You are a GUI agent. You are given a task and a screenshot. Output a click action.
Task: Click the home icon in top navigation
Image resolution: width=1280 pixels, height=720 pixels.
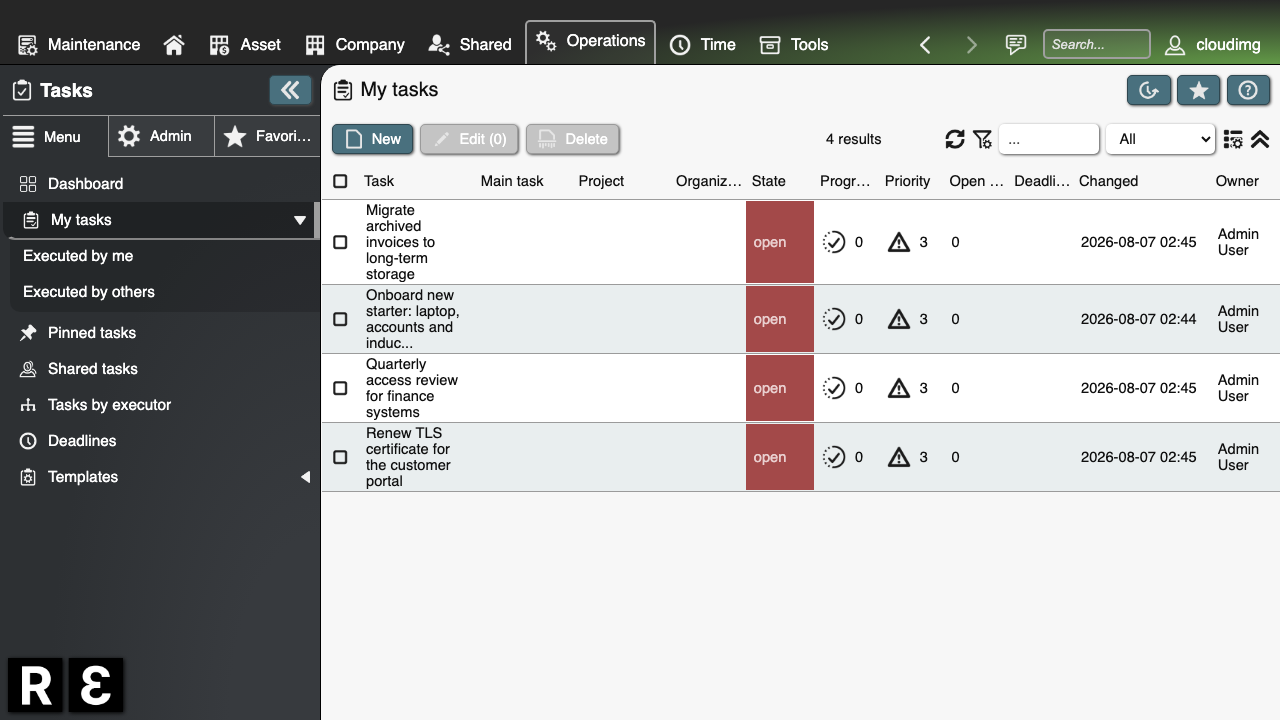(174, 44)
